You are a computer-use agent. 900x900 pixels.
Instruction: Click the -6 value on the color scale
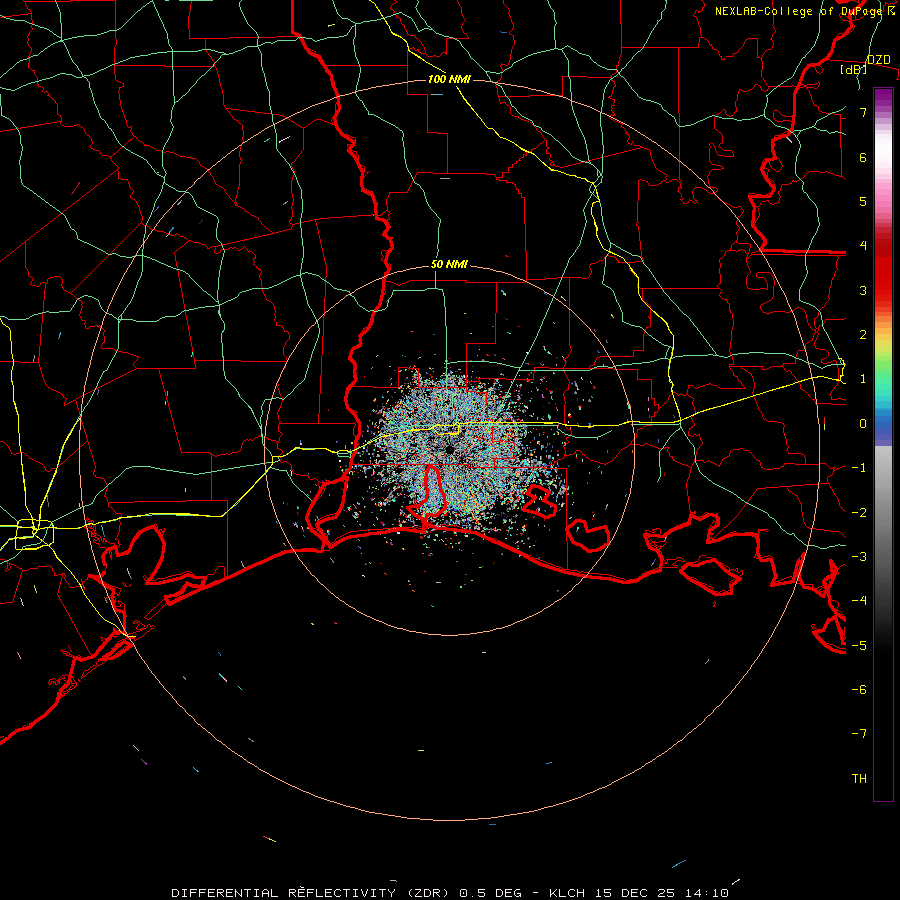coord(859,690)
